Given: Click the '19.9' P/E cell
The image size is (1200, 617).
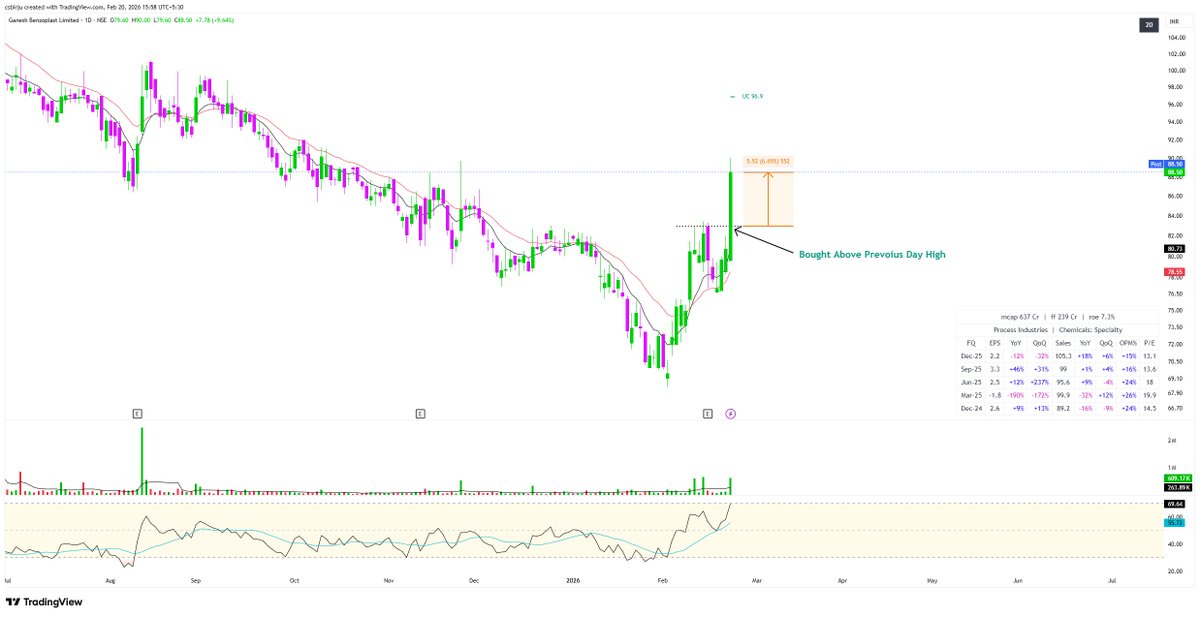Looking at the screenshot, I should click(x=1149, y=394).
